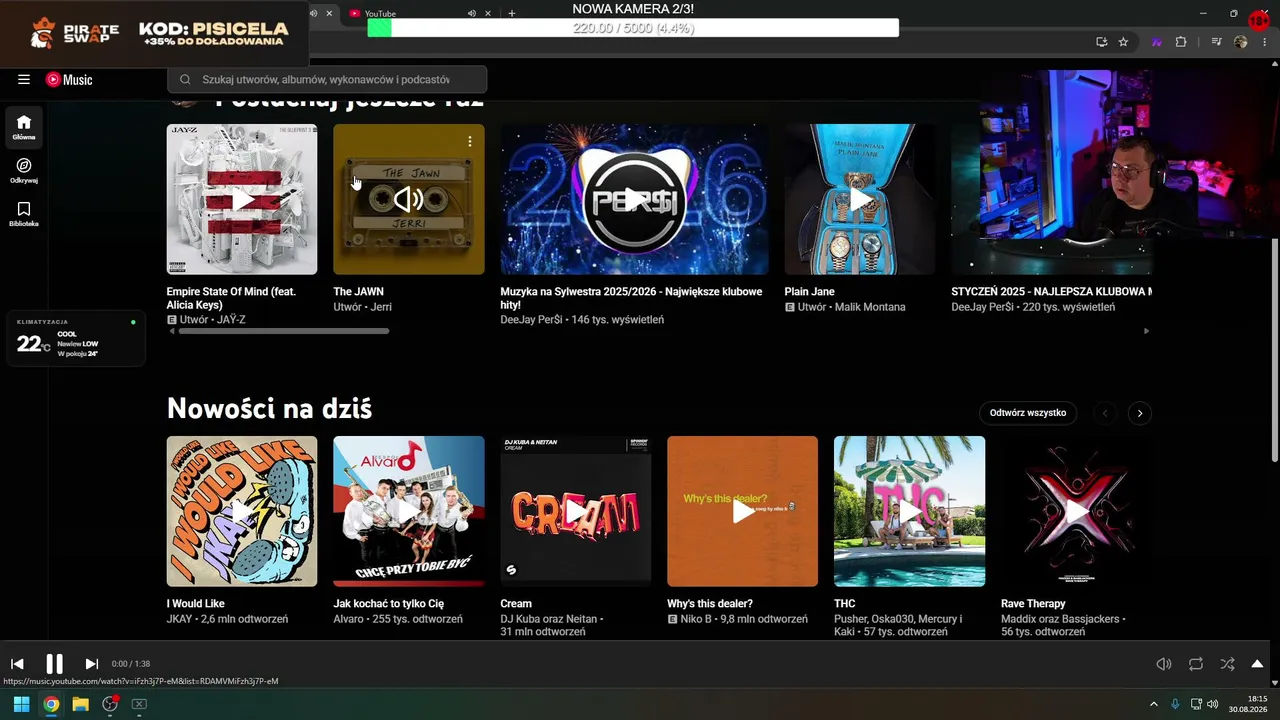The width and height of the screenshot is (1280, 720).
Task: Play Empire State Of Mind thumbnail
Action: click(x=242, y=199)
